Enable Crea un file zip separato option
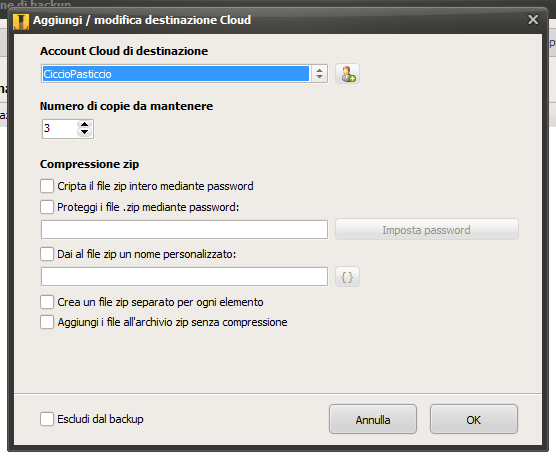556x458 pixels. pos(47,302)
